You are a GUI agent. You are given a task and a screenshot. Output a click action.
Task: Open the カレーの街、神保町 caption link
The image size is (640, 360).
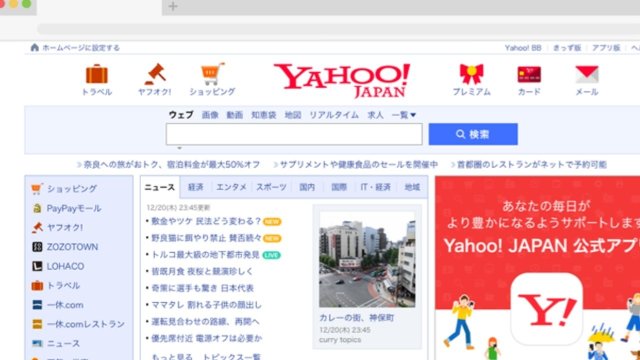[x=357, y=318]
